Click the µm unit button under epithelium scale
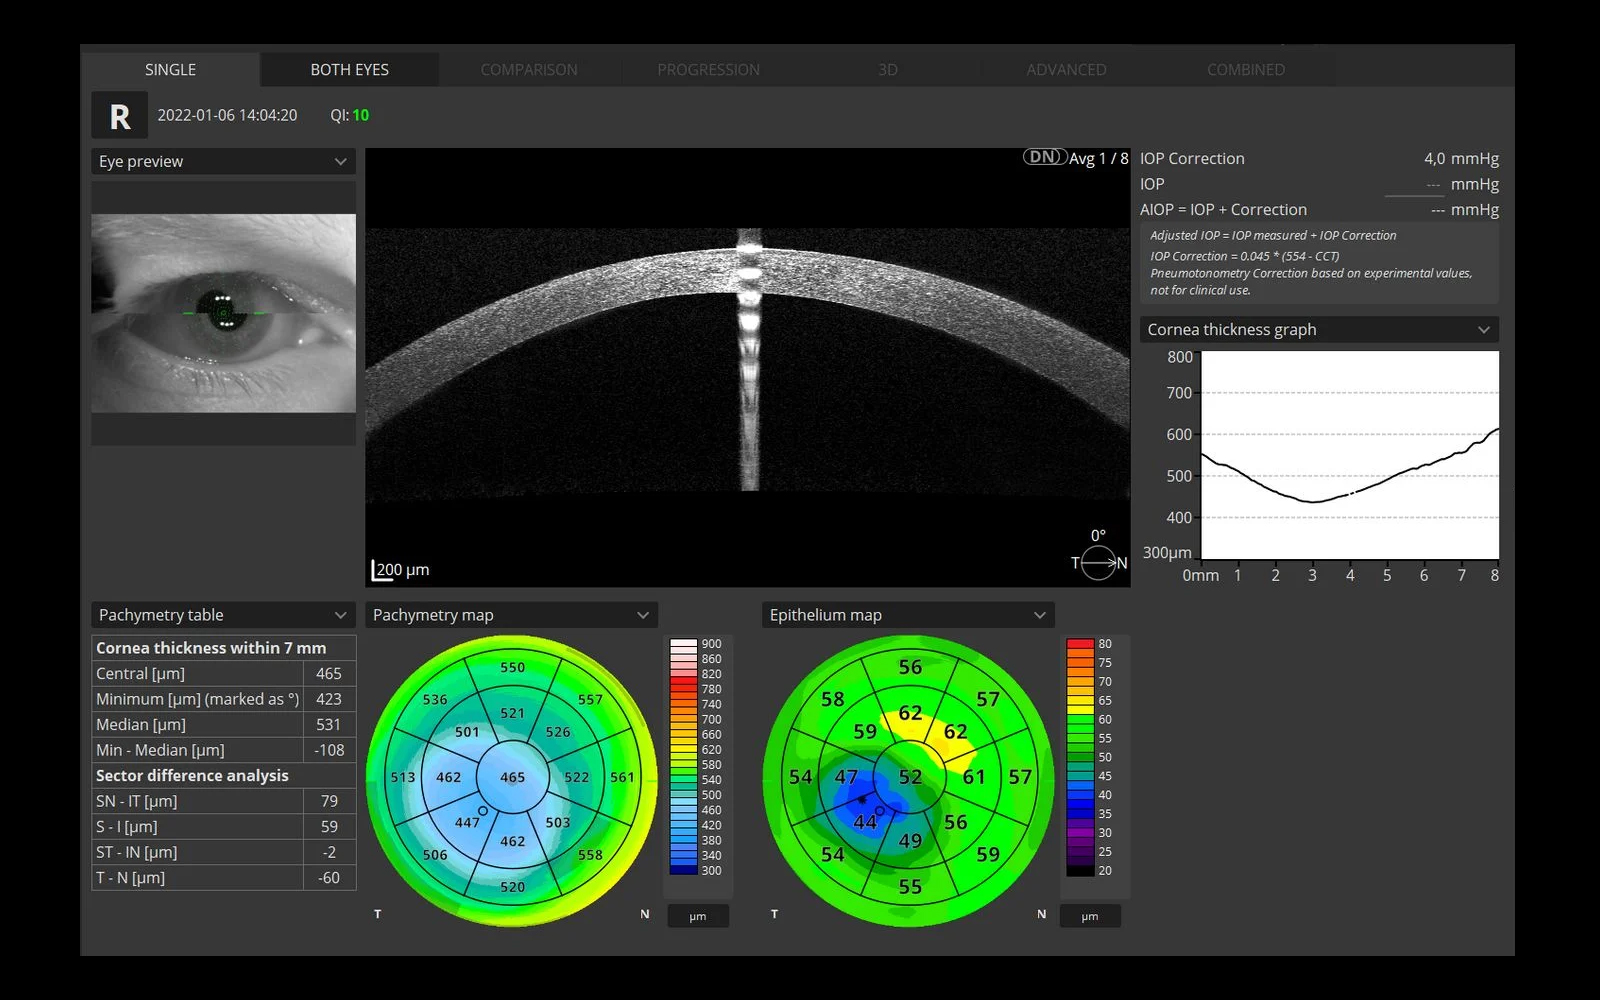The height and width of the screenshot is (1000, 1600). [1090, 916]
